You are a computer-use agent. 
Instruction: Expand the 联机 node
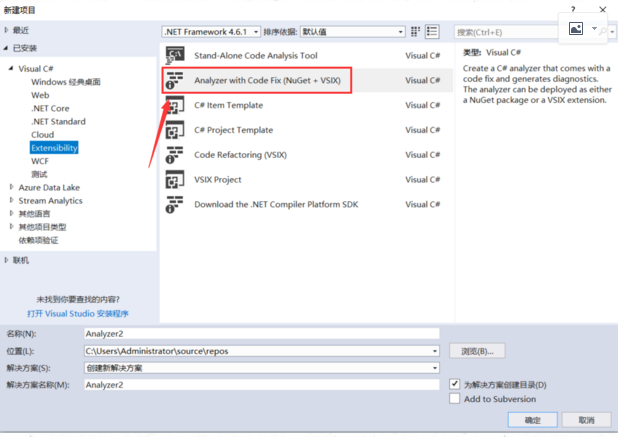[6, 260]
